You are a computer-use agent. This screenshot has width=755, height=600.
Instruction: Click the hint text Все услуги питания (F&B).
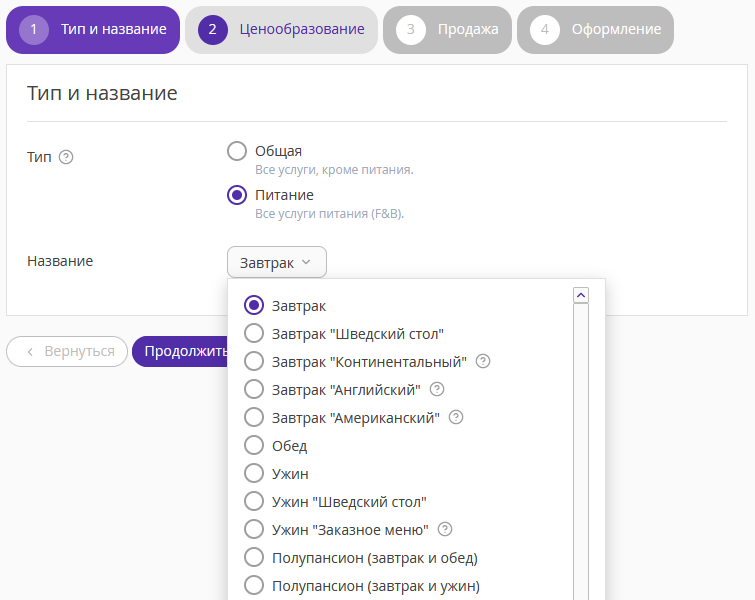pyautogui.click(x=329, y=214)
